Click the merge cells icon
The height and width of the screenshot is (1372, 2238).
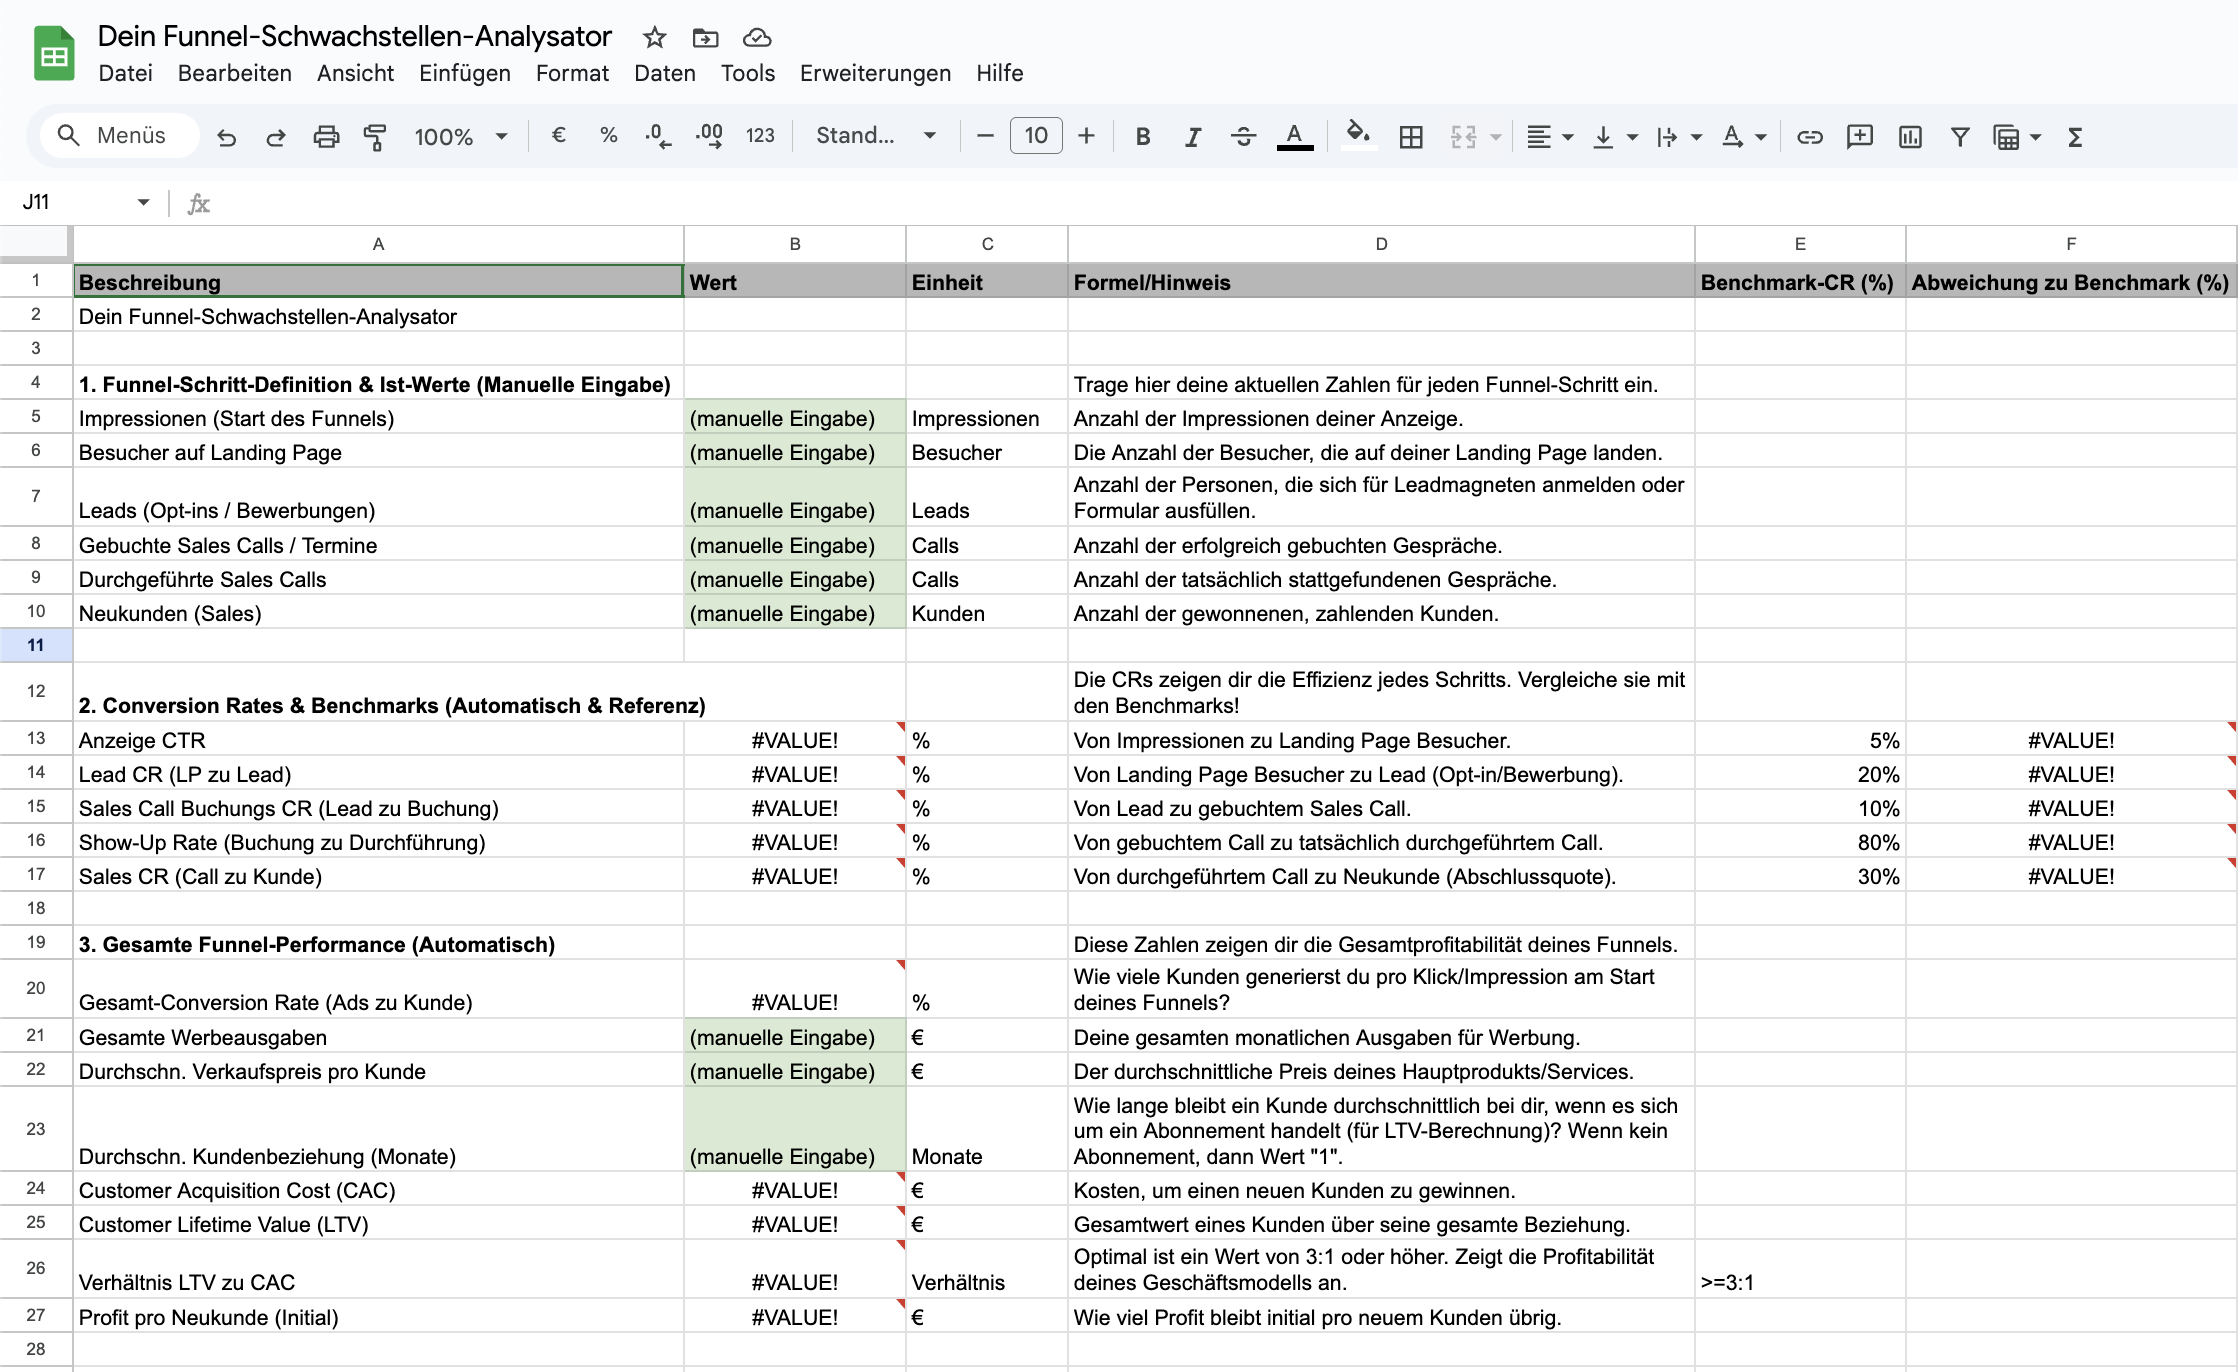pos(1463,137)
